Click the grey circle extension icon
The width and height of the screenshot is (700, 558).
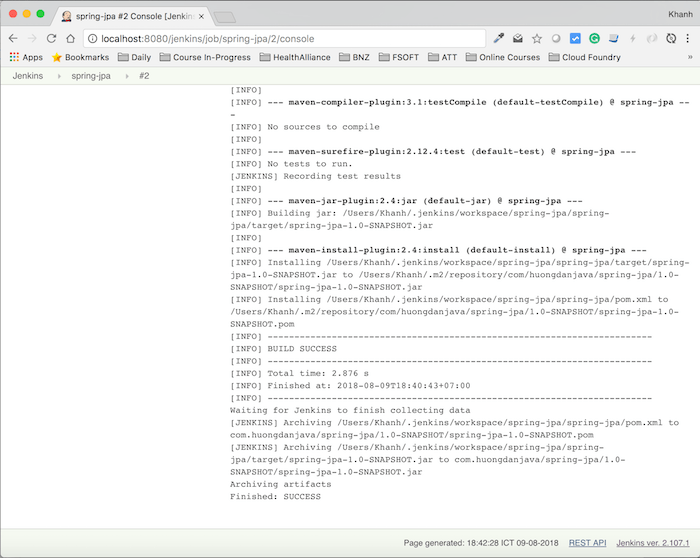tap(556, 39)
